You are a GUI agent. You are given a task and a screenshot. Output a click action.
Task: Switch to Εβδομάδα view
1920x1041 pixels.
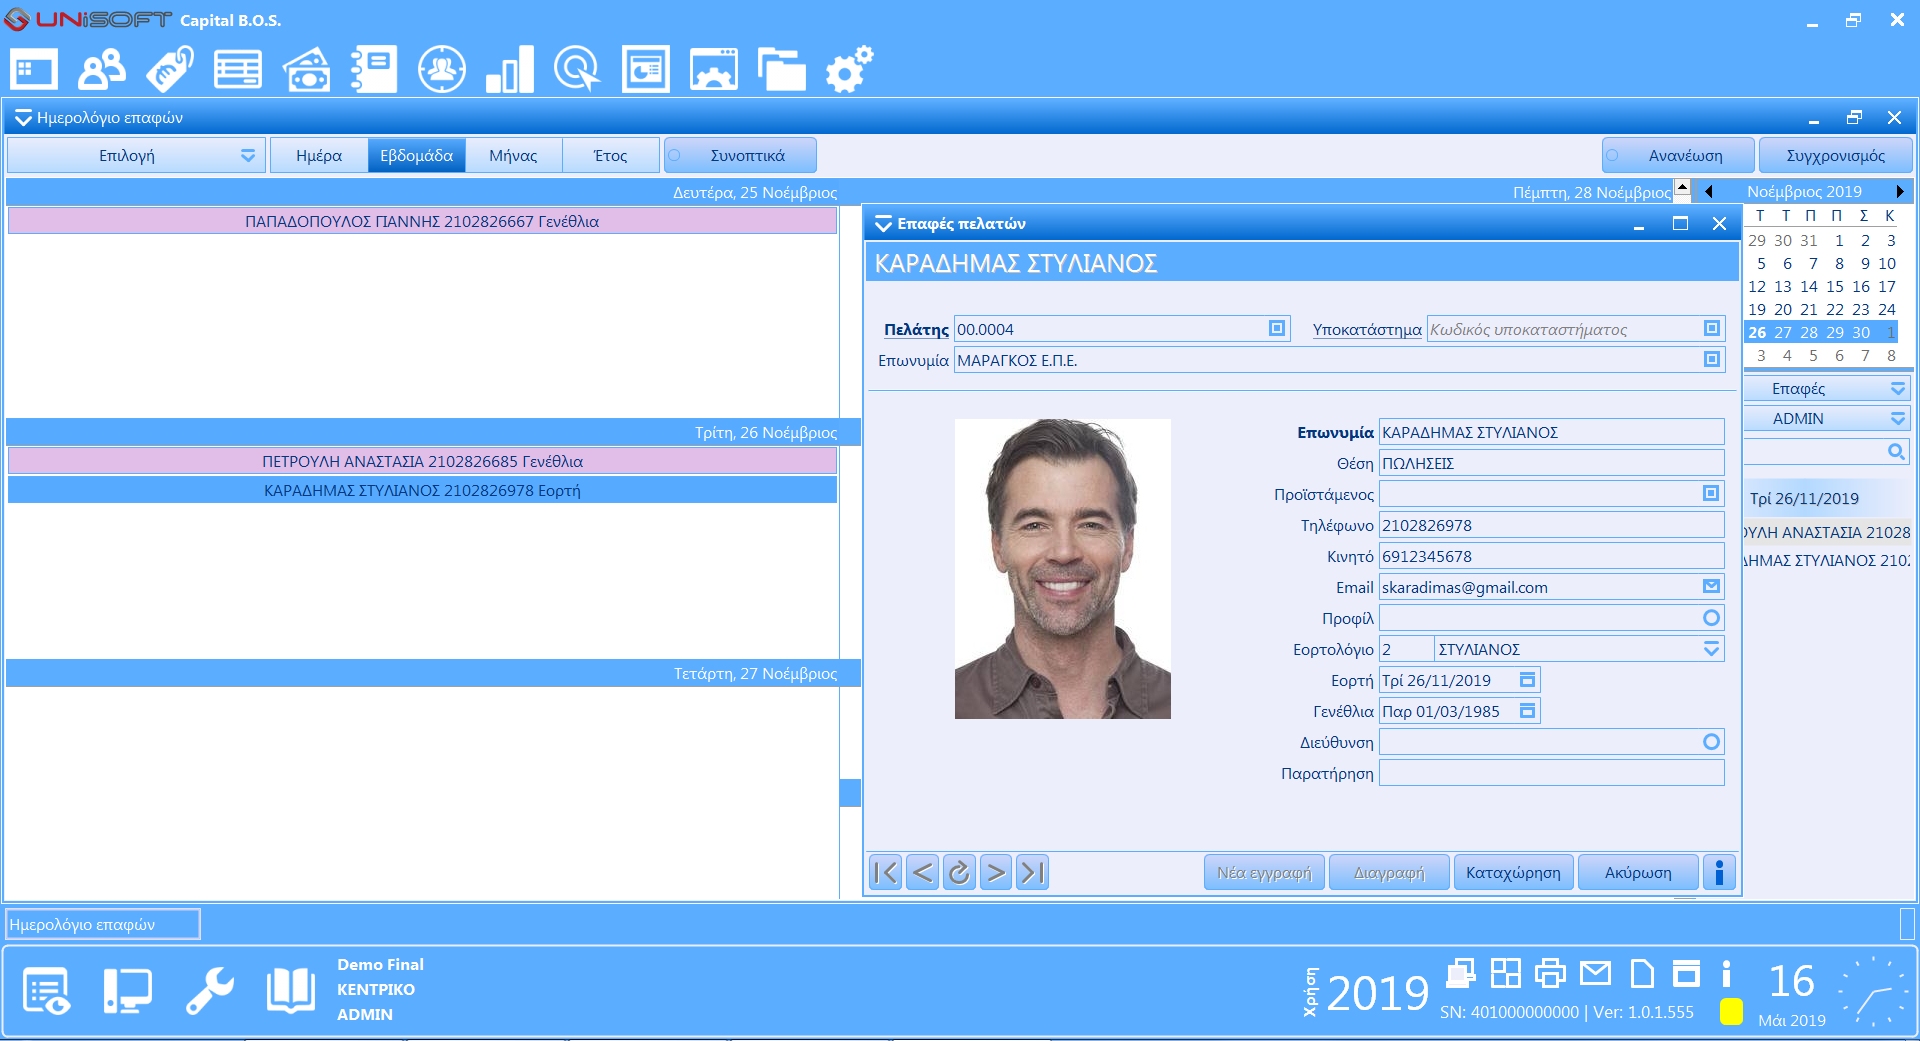point(416,156)
